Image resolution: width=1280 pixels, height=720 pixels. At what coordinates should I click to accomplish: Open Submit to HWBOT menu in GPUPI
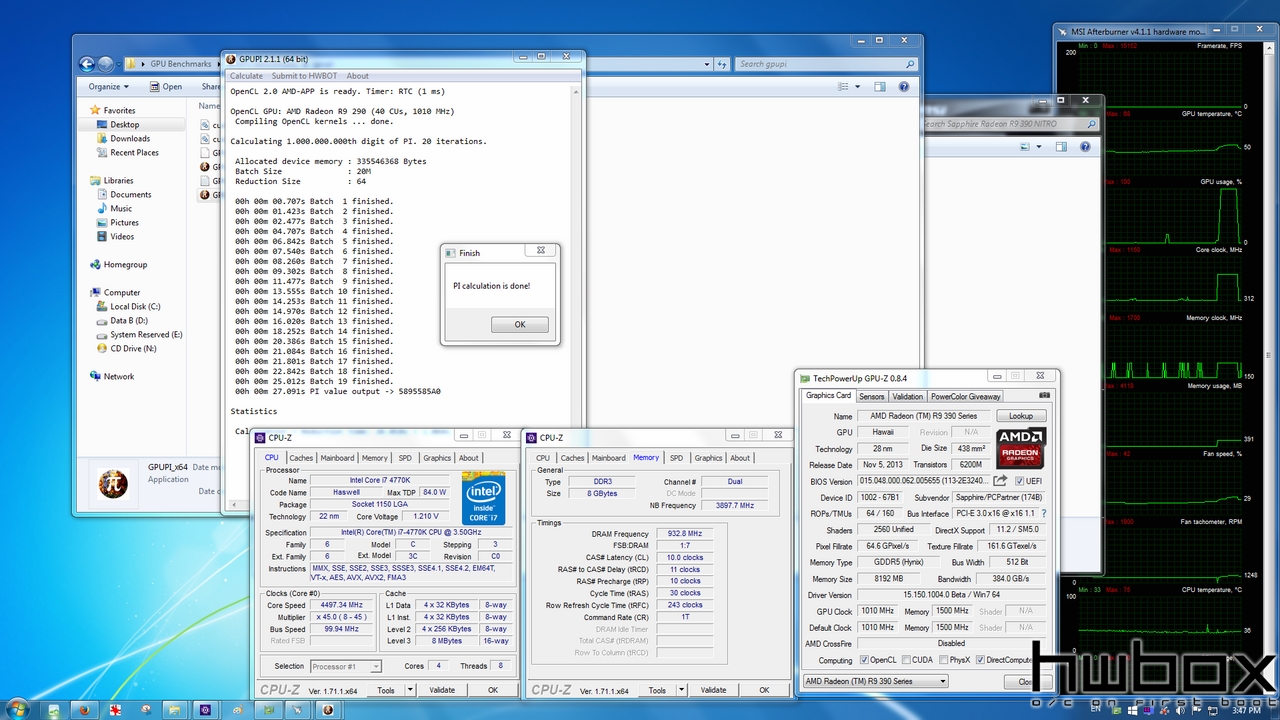tap(305, 76)
